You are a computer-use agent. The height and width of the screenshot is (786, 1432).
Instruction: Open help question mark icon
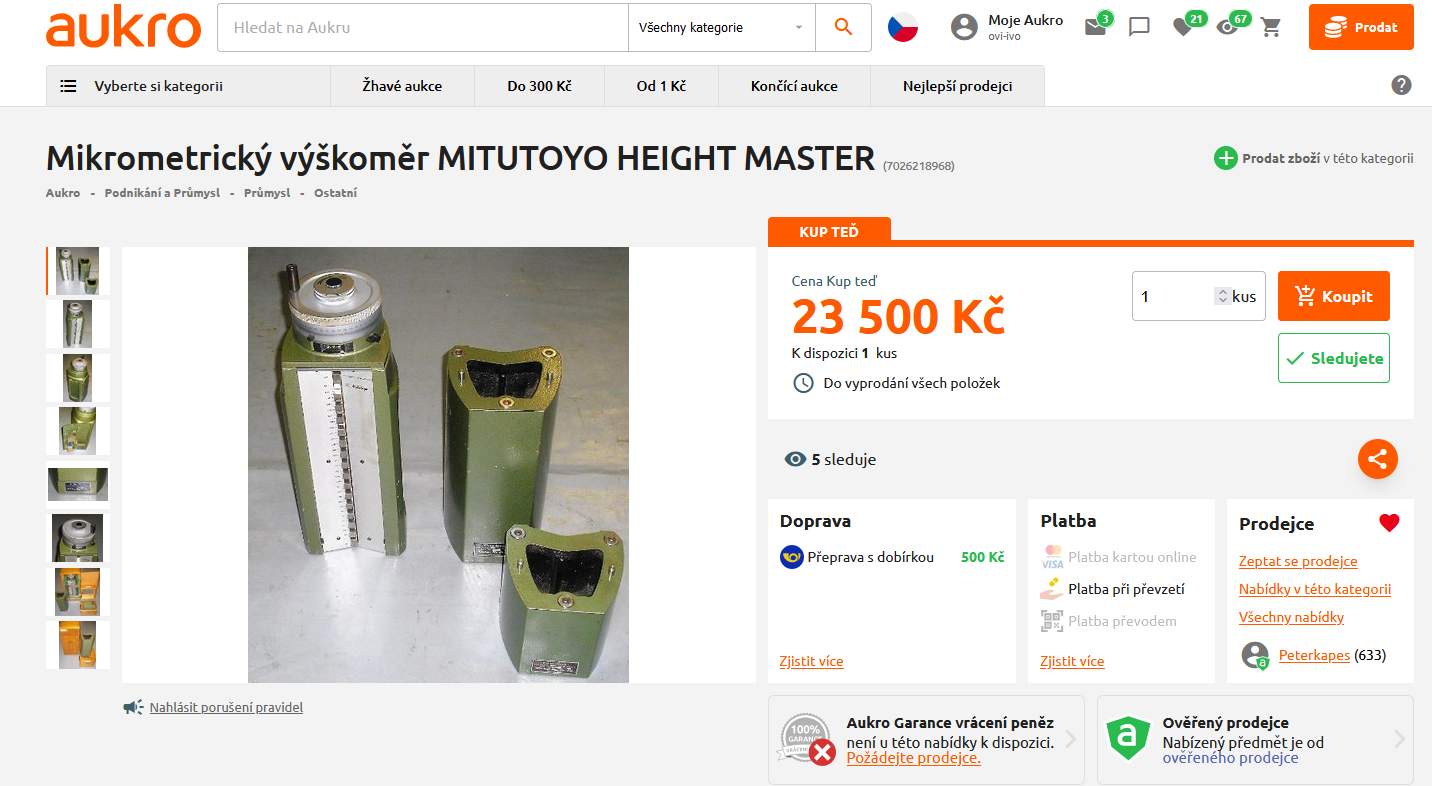click(x=1401, y=85)
